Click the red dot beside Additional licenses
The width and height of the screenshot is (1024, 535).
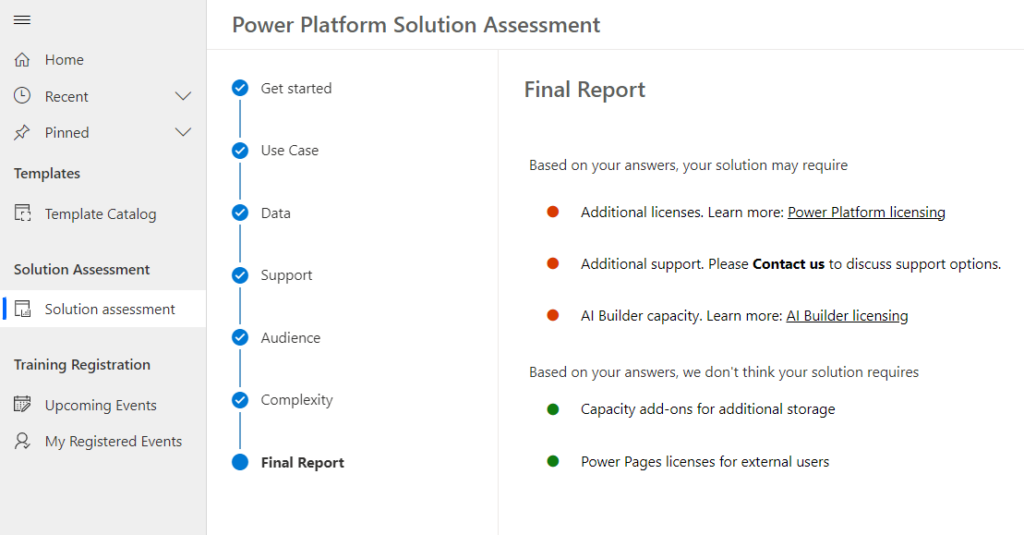pyautogui.click(x=552, y=212)
